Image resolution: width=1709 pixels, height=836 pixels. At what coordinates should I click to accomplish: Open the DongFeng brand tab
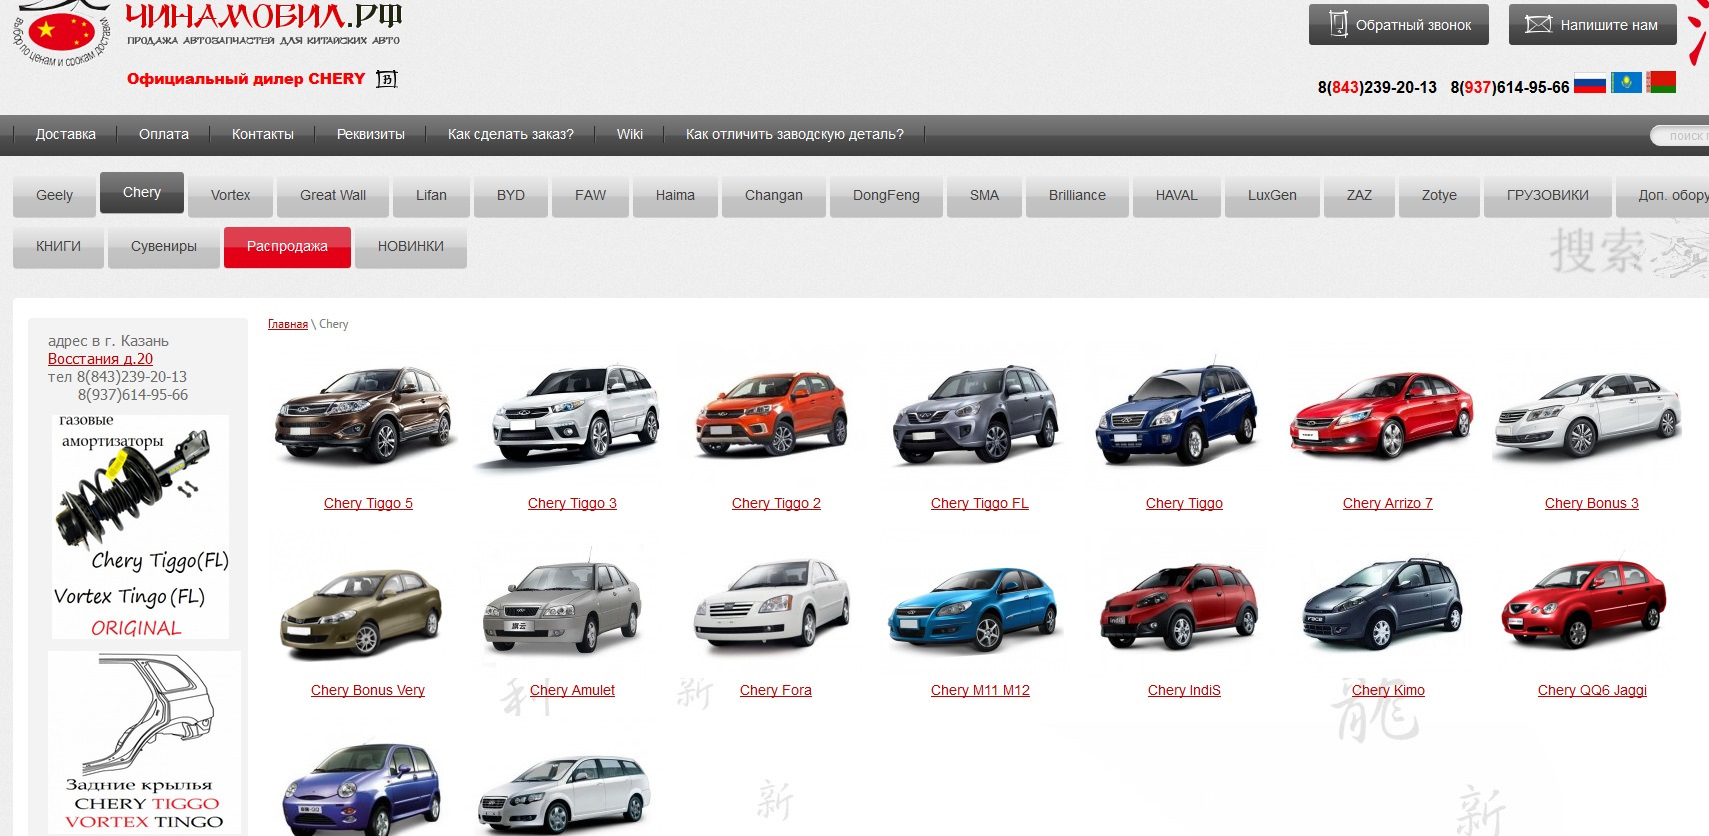tap(886, 196)
